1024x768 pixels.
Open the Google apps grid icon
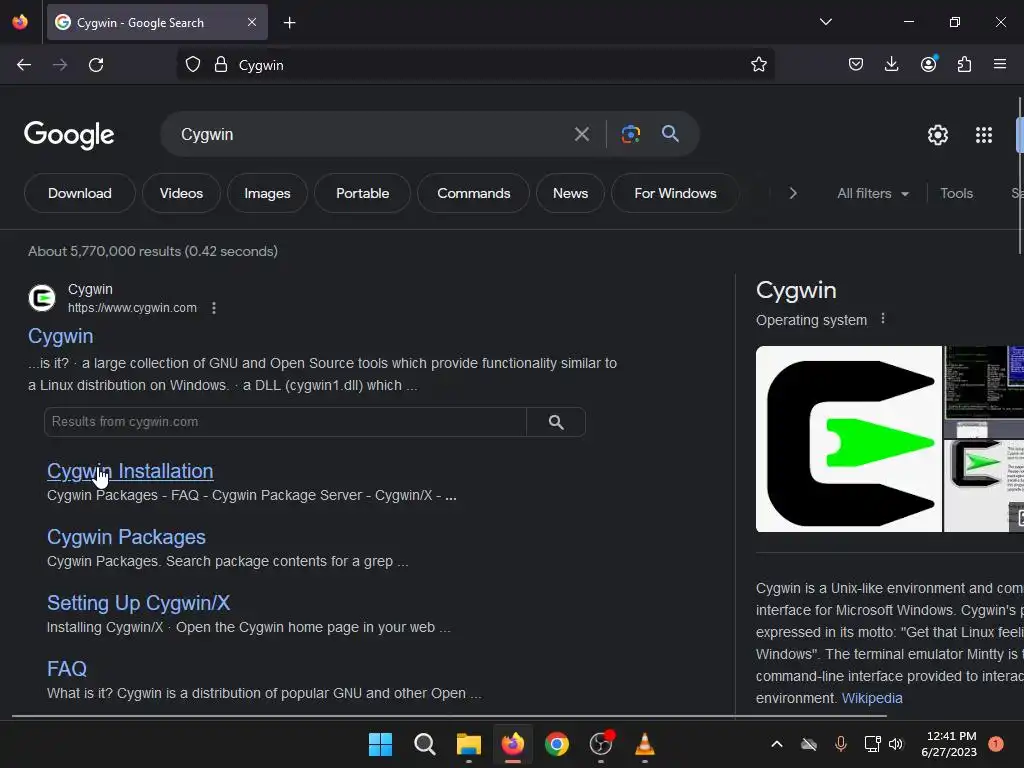click(984, 135)
